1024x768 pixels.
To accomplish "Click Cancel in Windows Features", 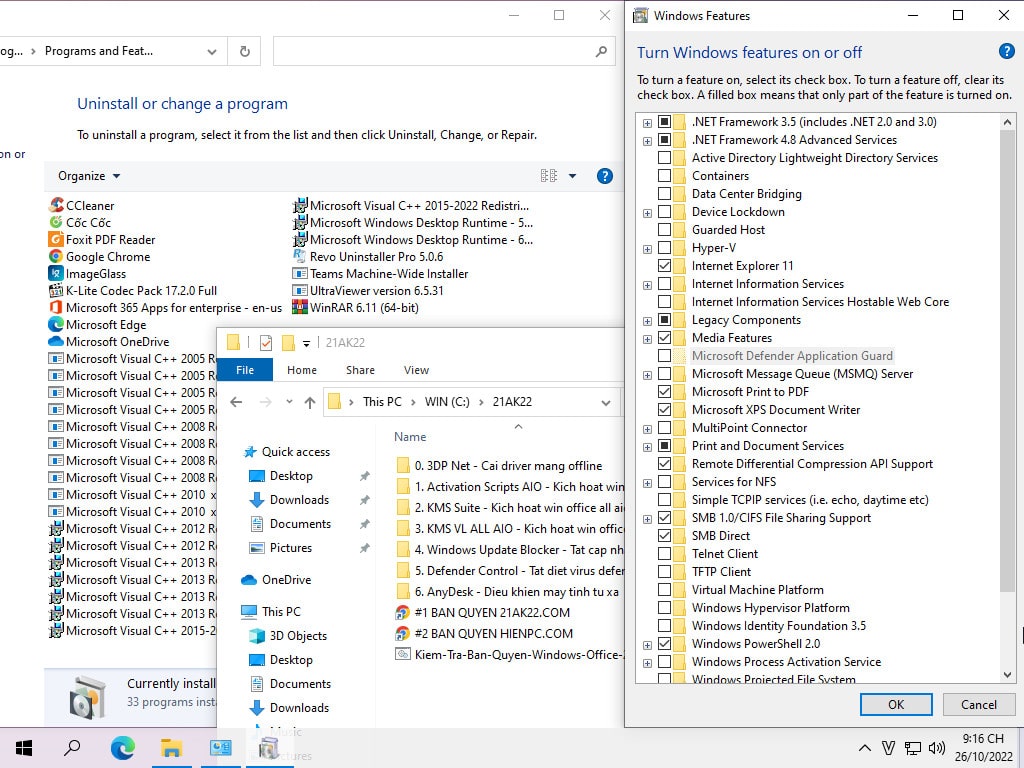I will point(979,705).
